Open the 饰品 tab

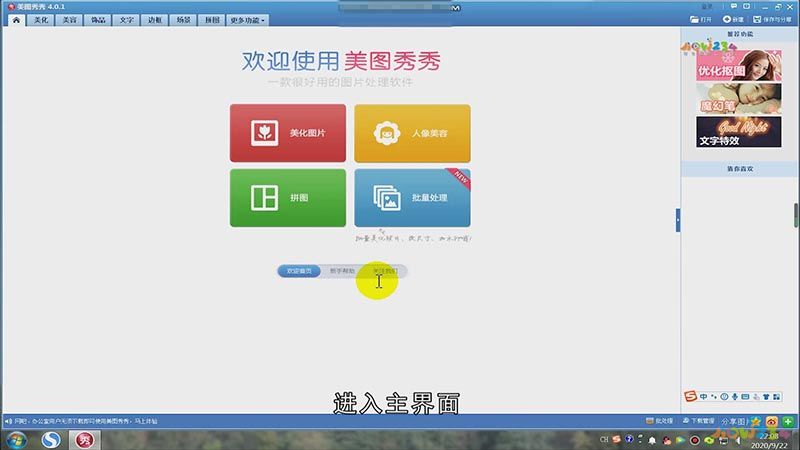(x=98, y=20)
